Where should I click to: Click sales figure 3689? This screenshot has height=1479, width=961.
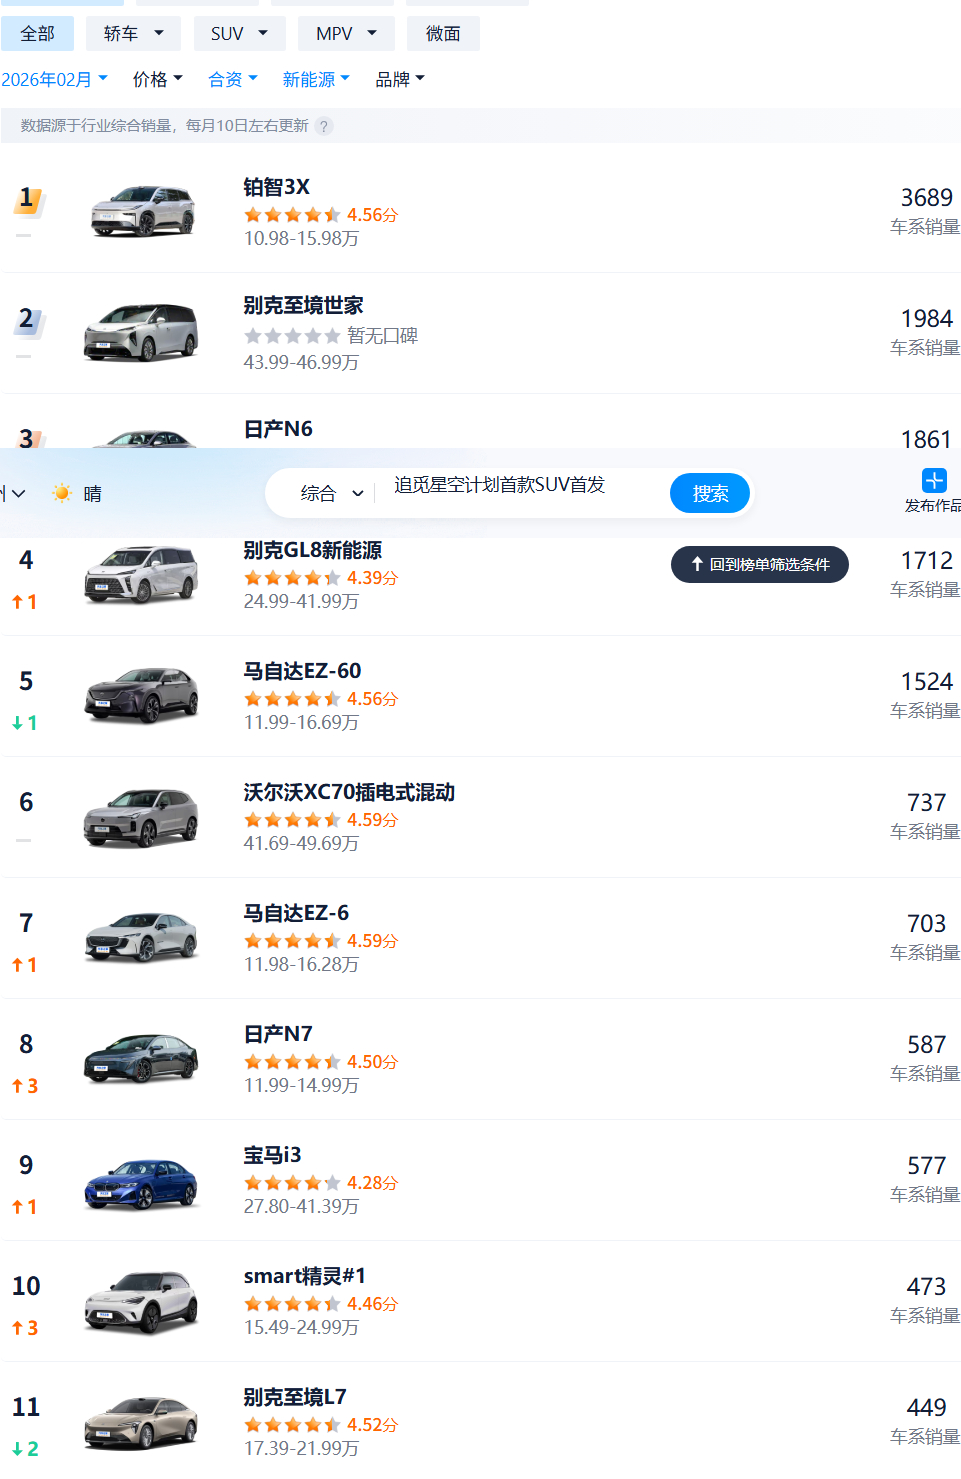pyautogui.click(x=926, y=197)
